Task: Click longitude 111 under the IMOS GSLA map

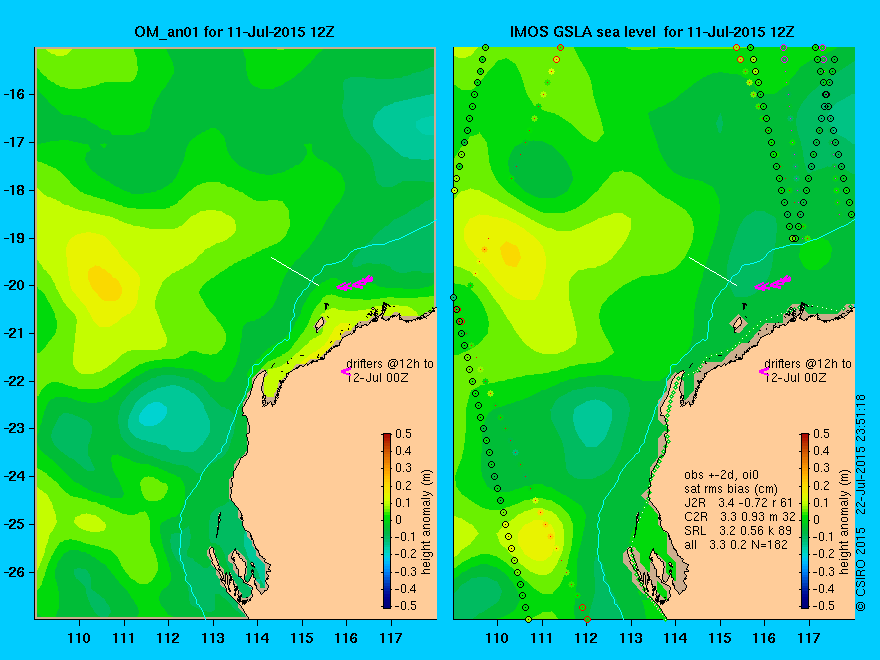Action: pos(542,638)
